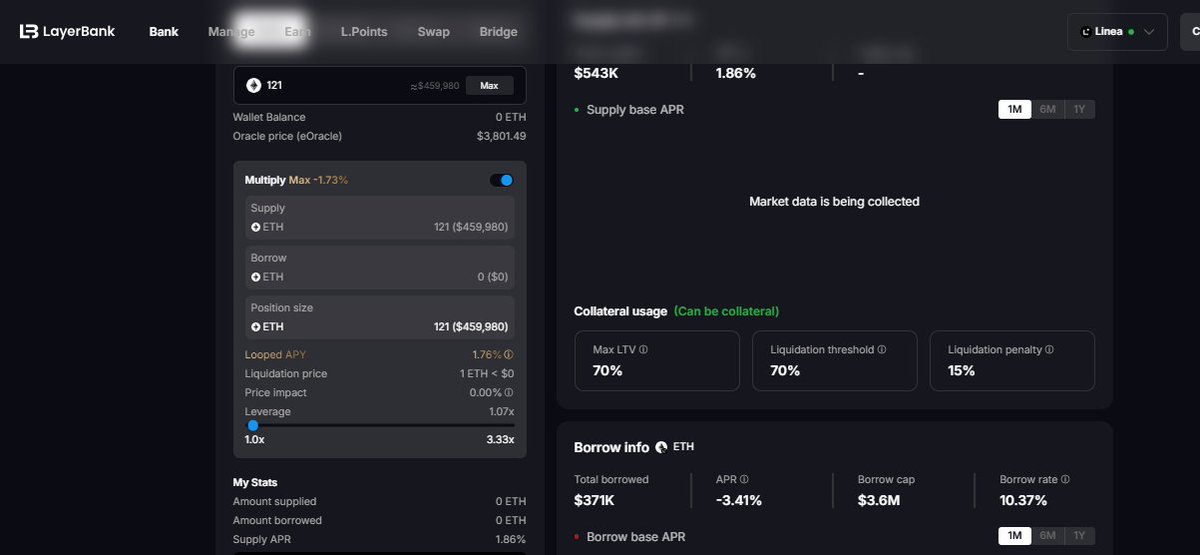Click the Liquidation penalty info icon

pyautogui.click(x=1049, y=350)
